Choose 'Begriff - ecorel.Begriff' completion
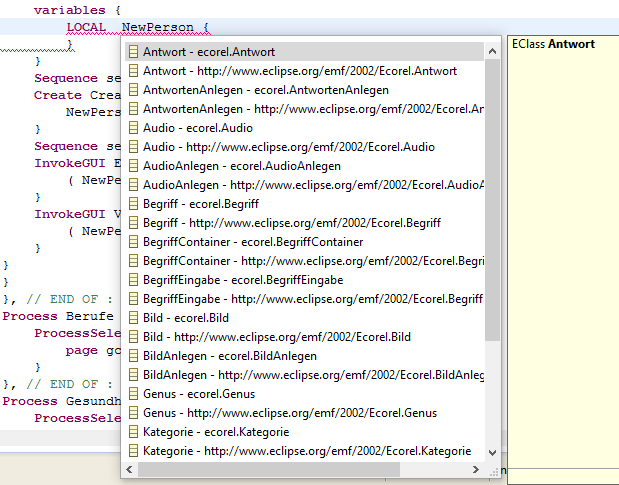 tap(304, 204)
